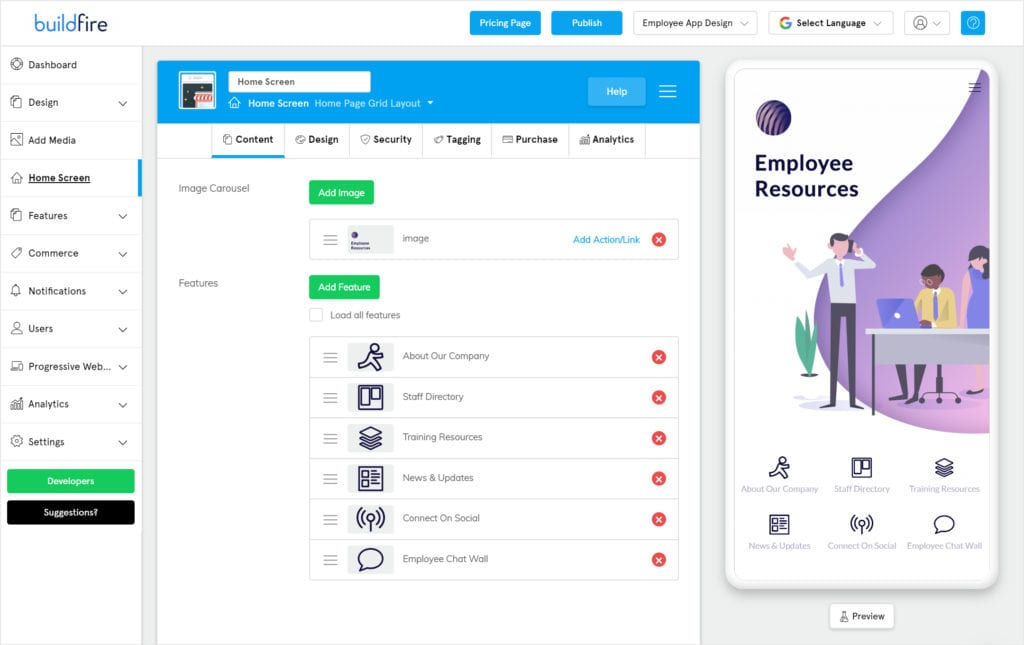This screenshot has width=1024, height=645.
Task: Click the Publish button
Action: pos(587,23)
